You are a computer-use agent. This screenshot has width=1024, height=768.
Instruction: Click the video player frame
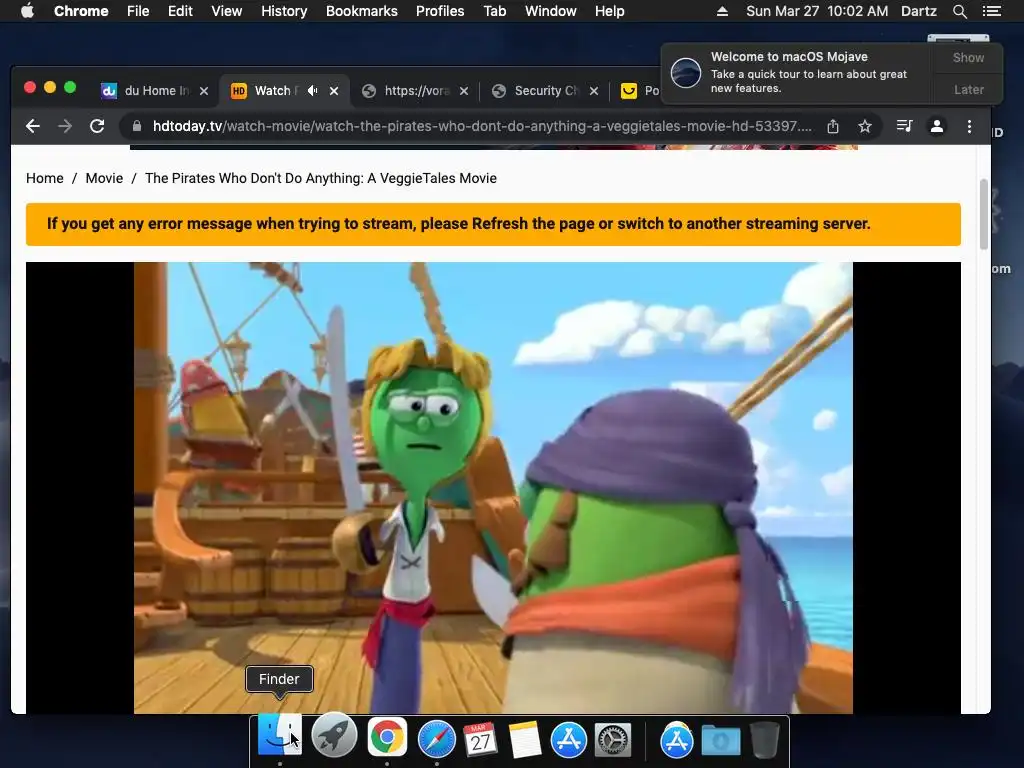(493, 488)
